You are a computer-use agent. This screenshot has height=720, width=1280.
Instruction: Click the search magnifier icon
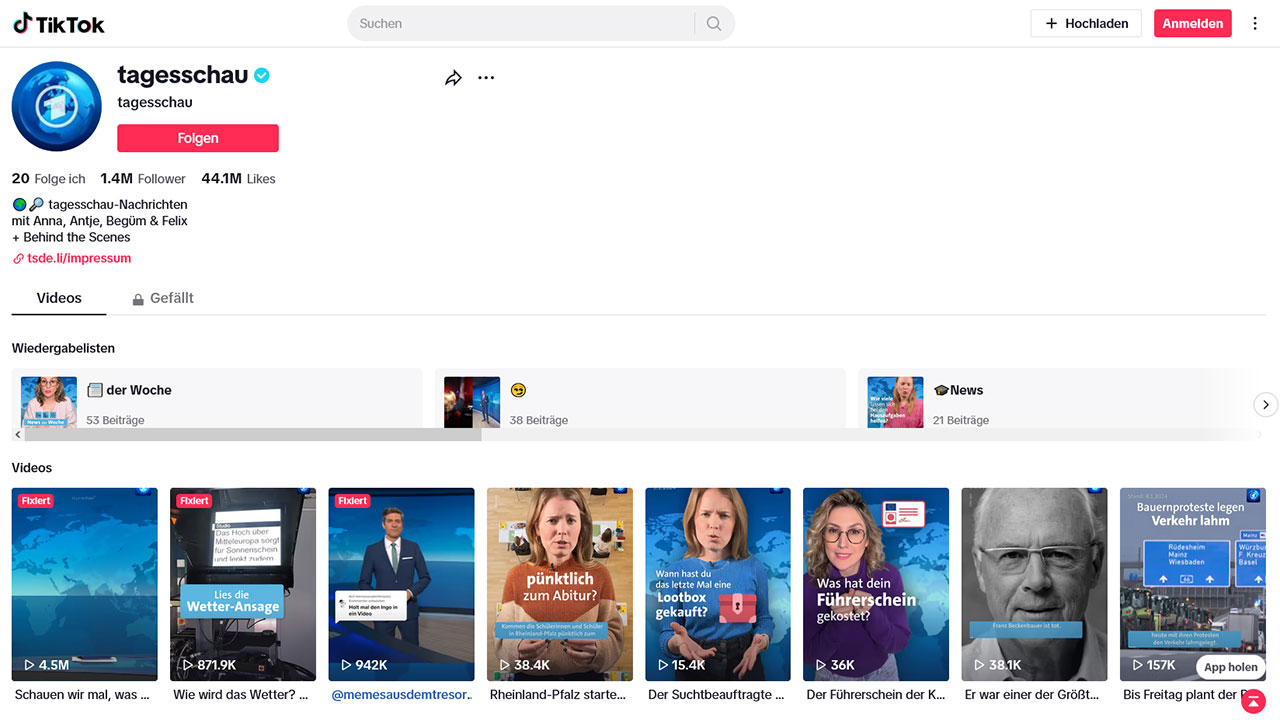[x=714, y=24]
